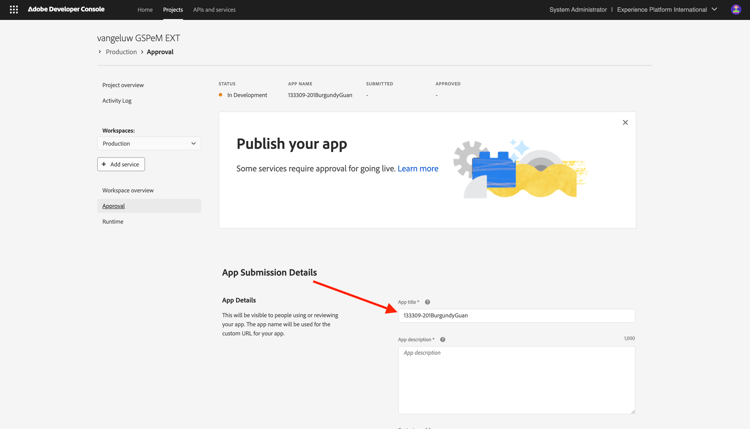Select Workspace overview in the sidebar

(128, 190)
